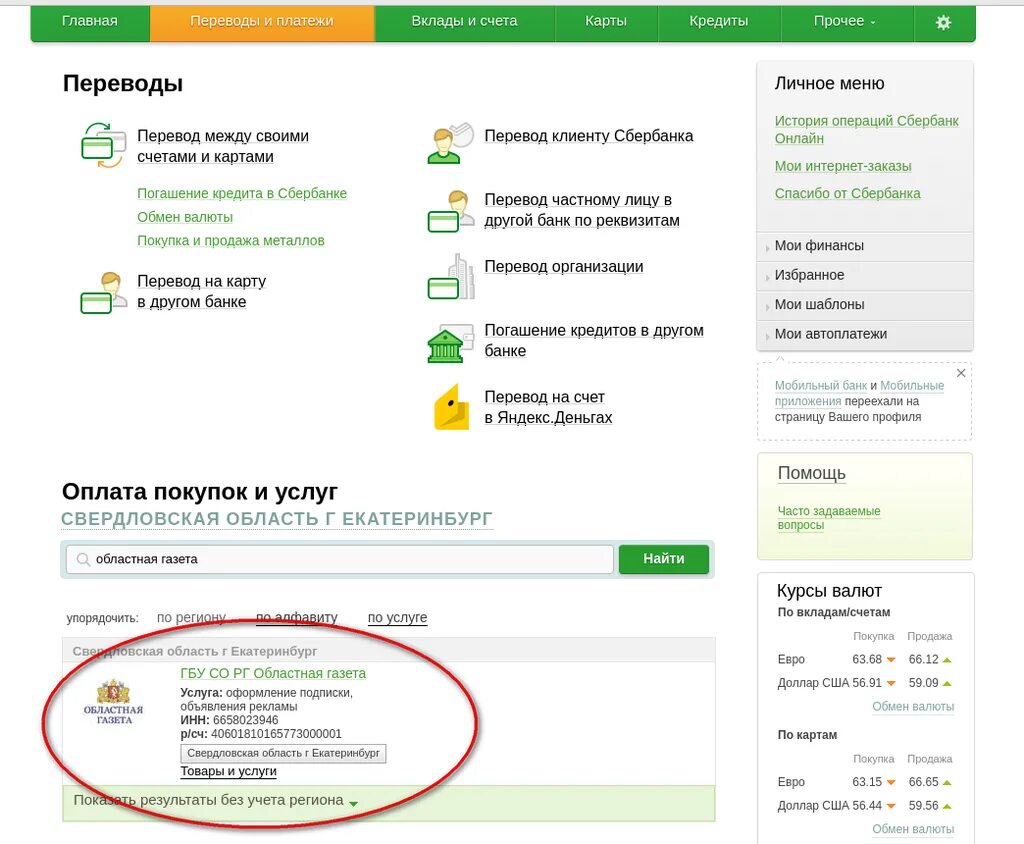Expand Мои автоплатежи in personal menu
This screenshot has width=1024, height=844.
click(x=865, y=334)
